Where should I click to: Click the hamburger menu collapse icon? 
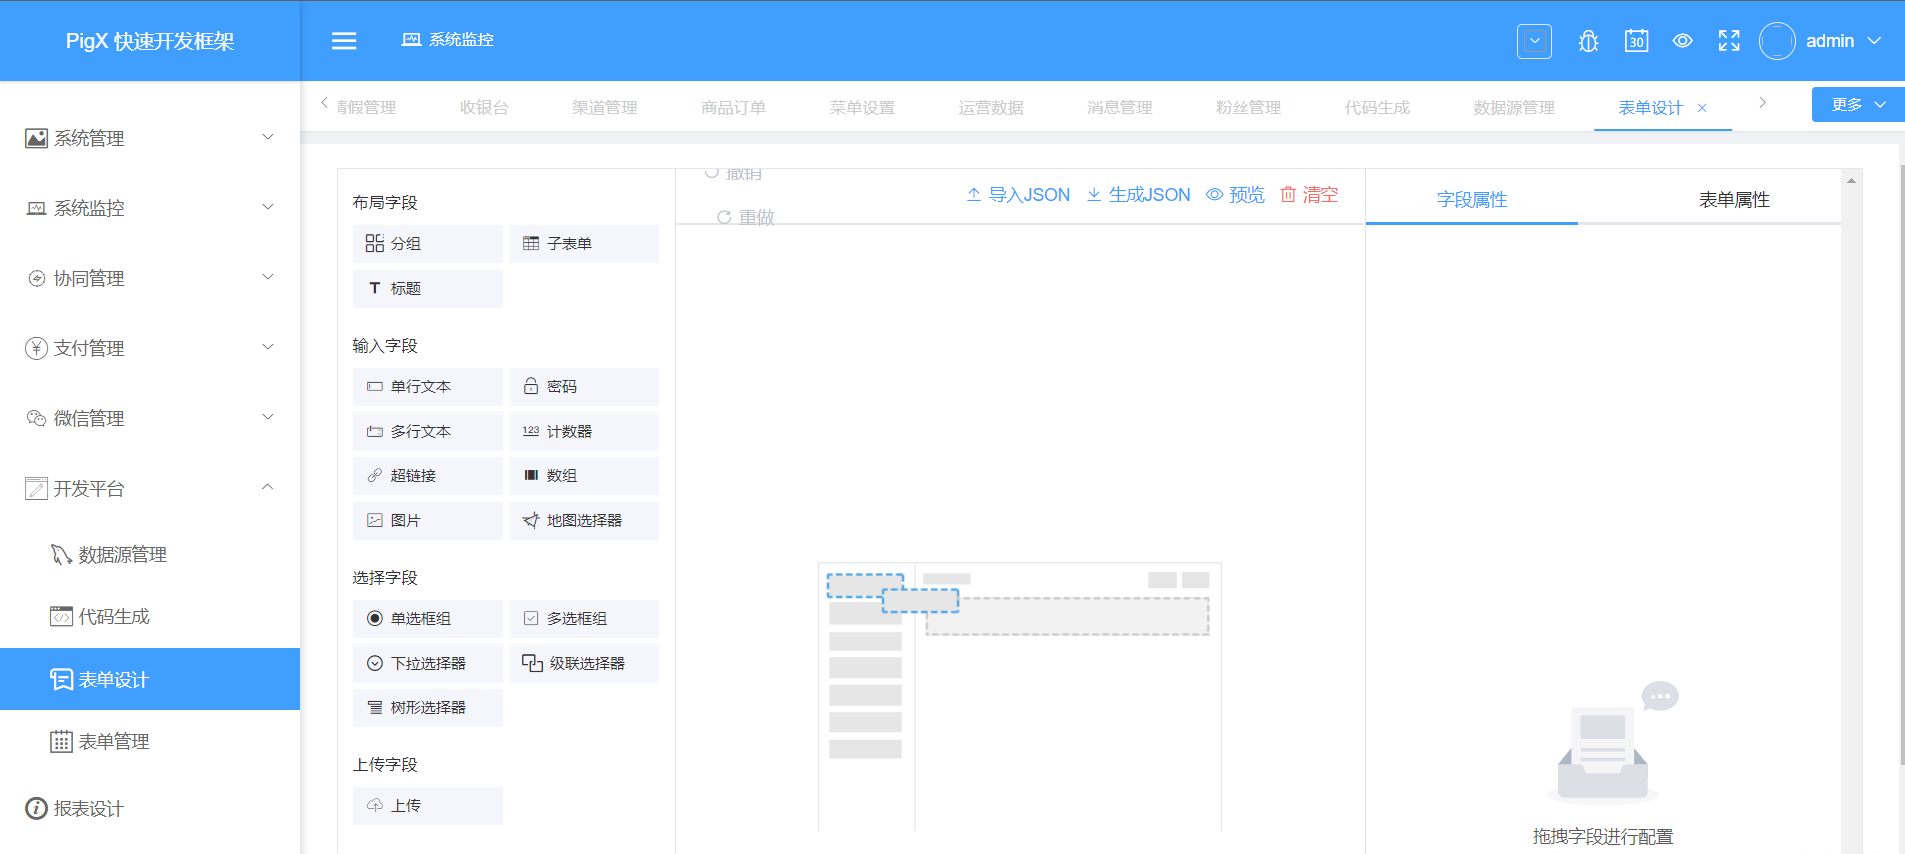pyautogui.click(x=344, y=41)
